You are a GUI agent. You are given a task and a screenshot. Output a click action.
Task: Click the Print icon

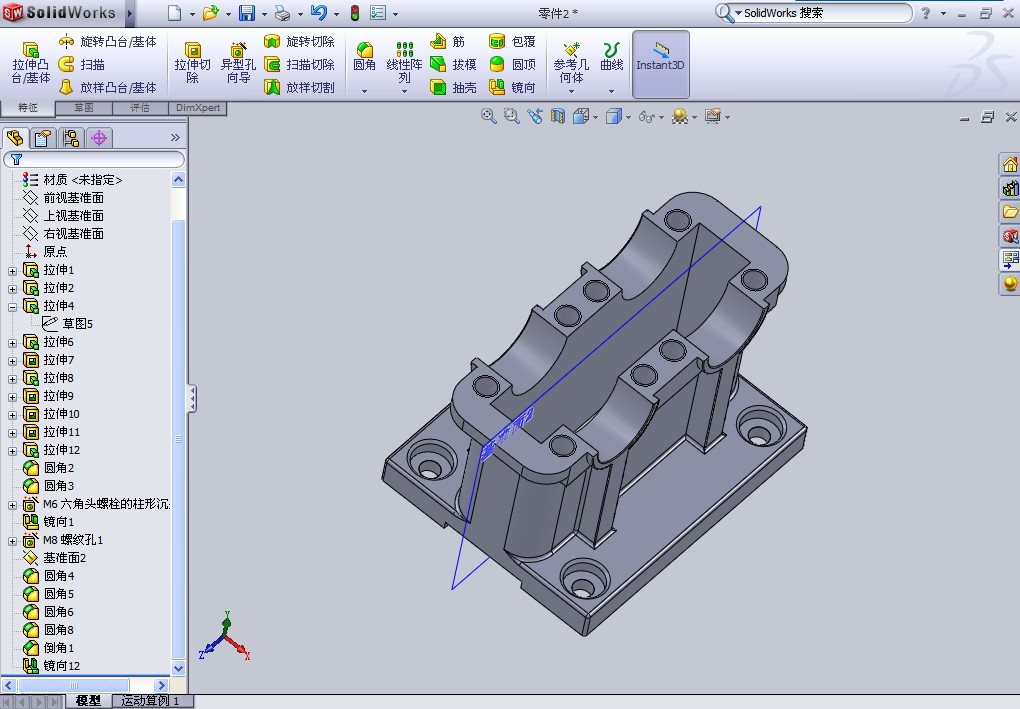282,13
